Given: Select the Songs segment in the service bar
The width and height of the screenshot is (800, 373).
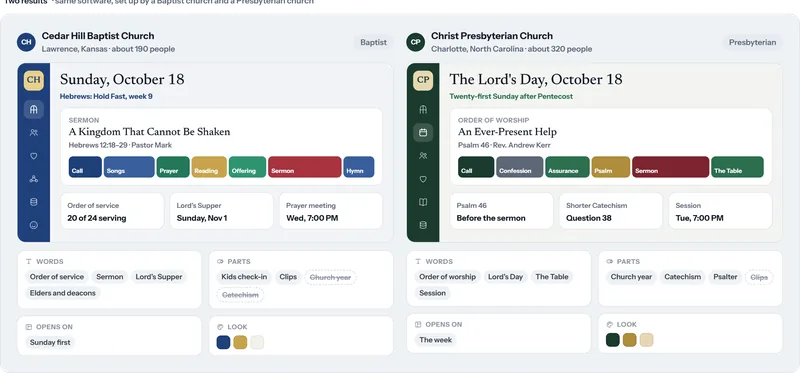Looking at the screenshot, I should tap(129, 167).
